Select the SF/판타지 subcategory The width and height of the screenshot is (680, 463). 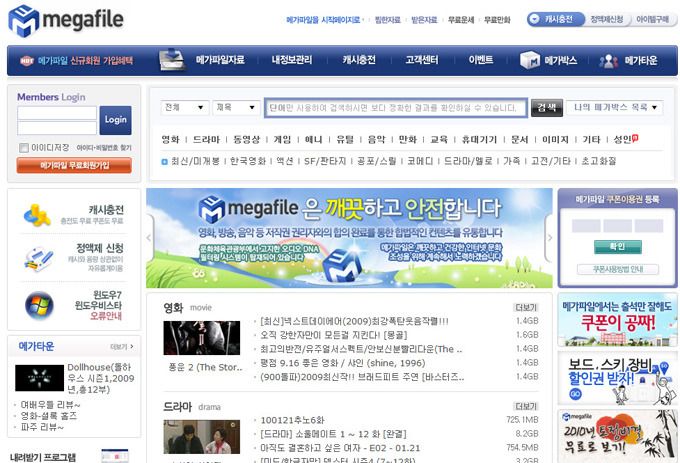pos(325,161)
